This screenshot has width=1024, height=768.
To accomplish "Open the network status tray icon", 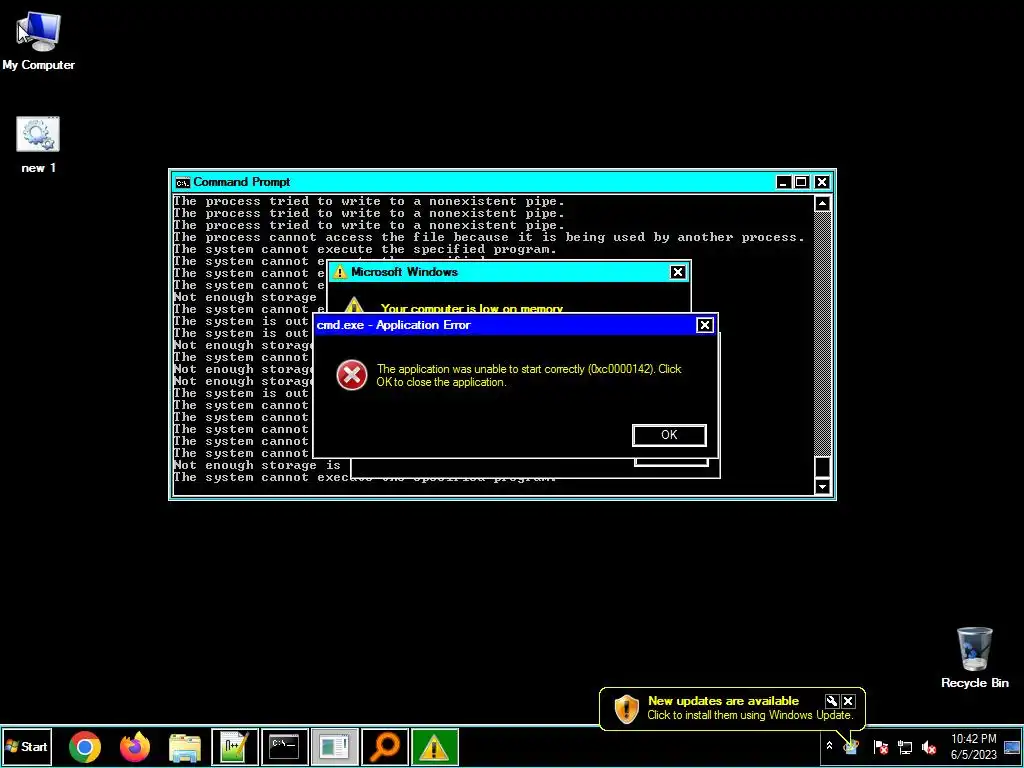I will [x=904, y=746].
